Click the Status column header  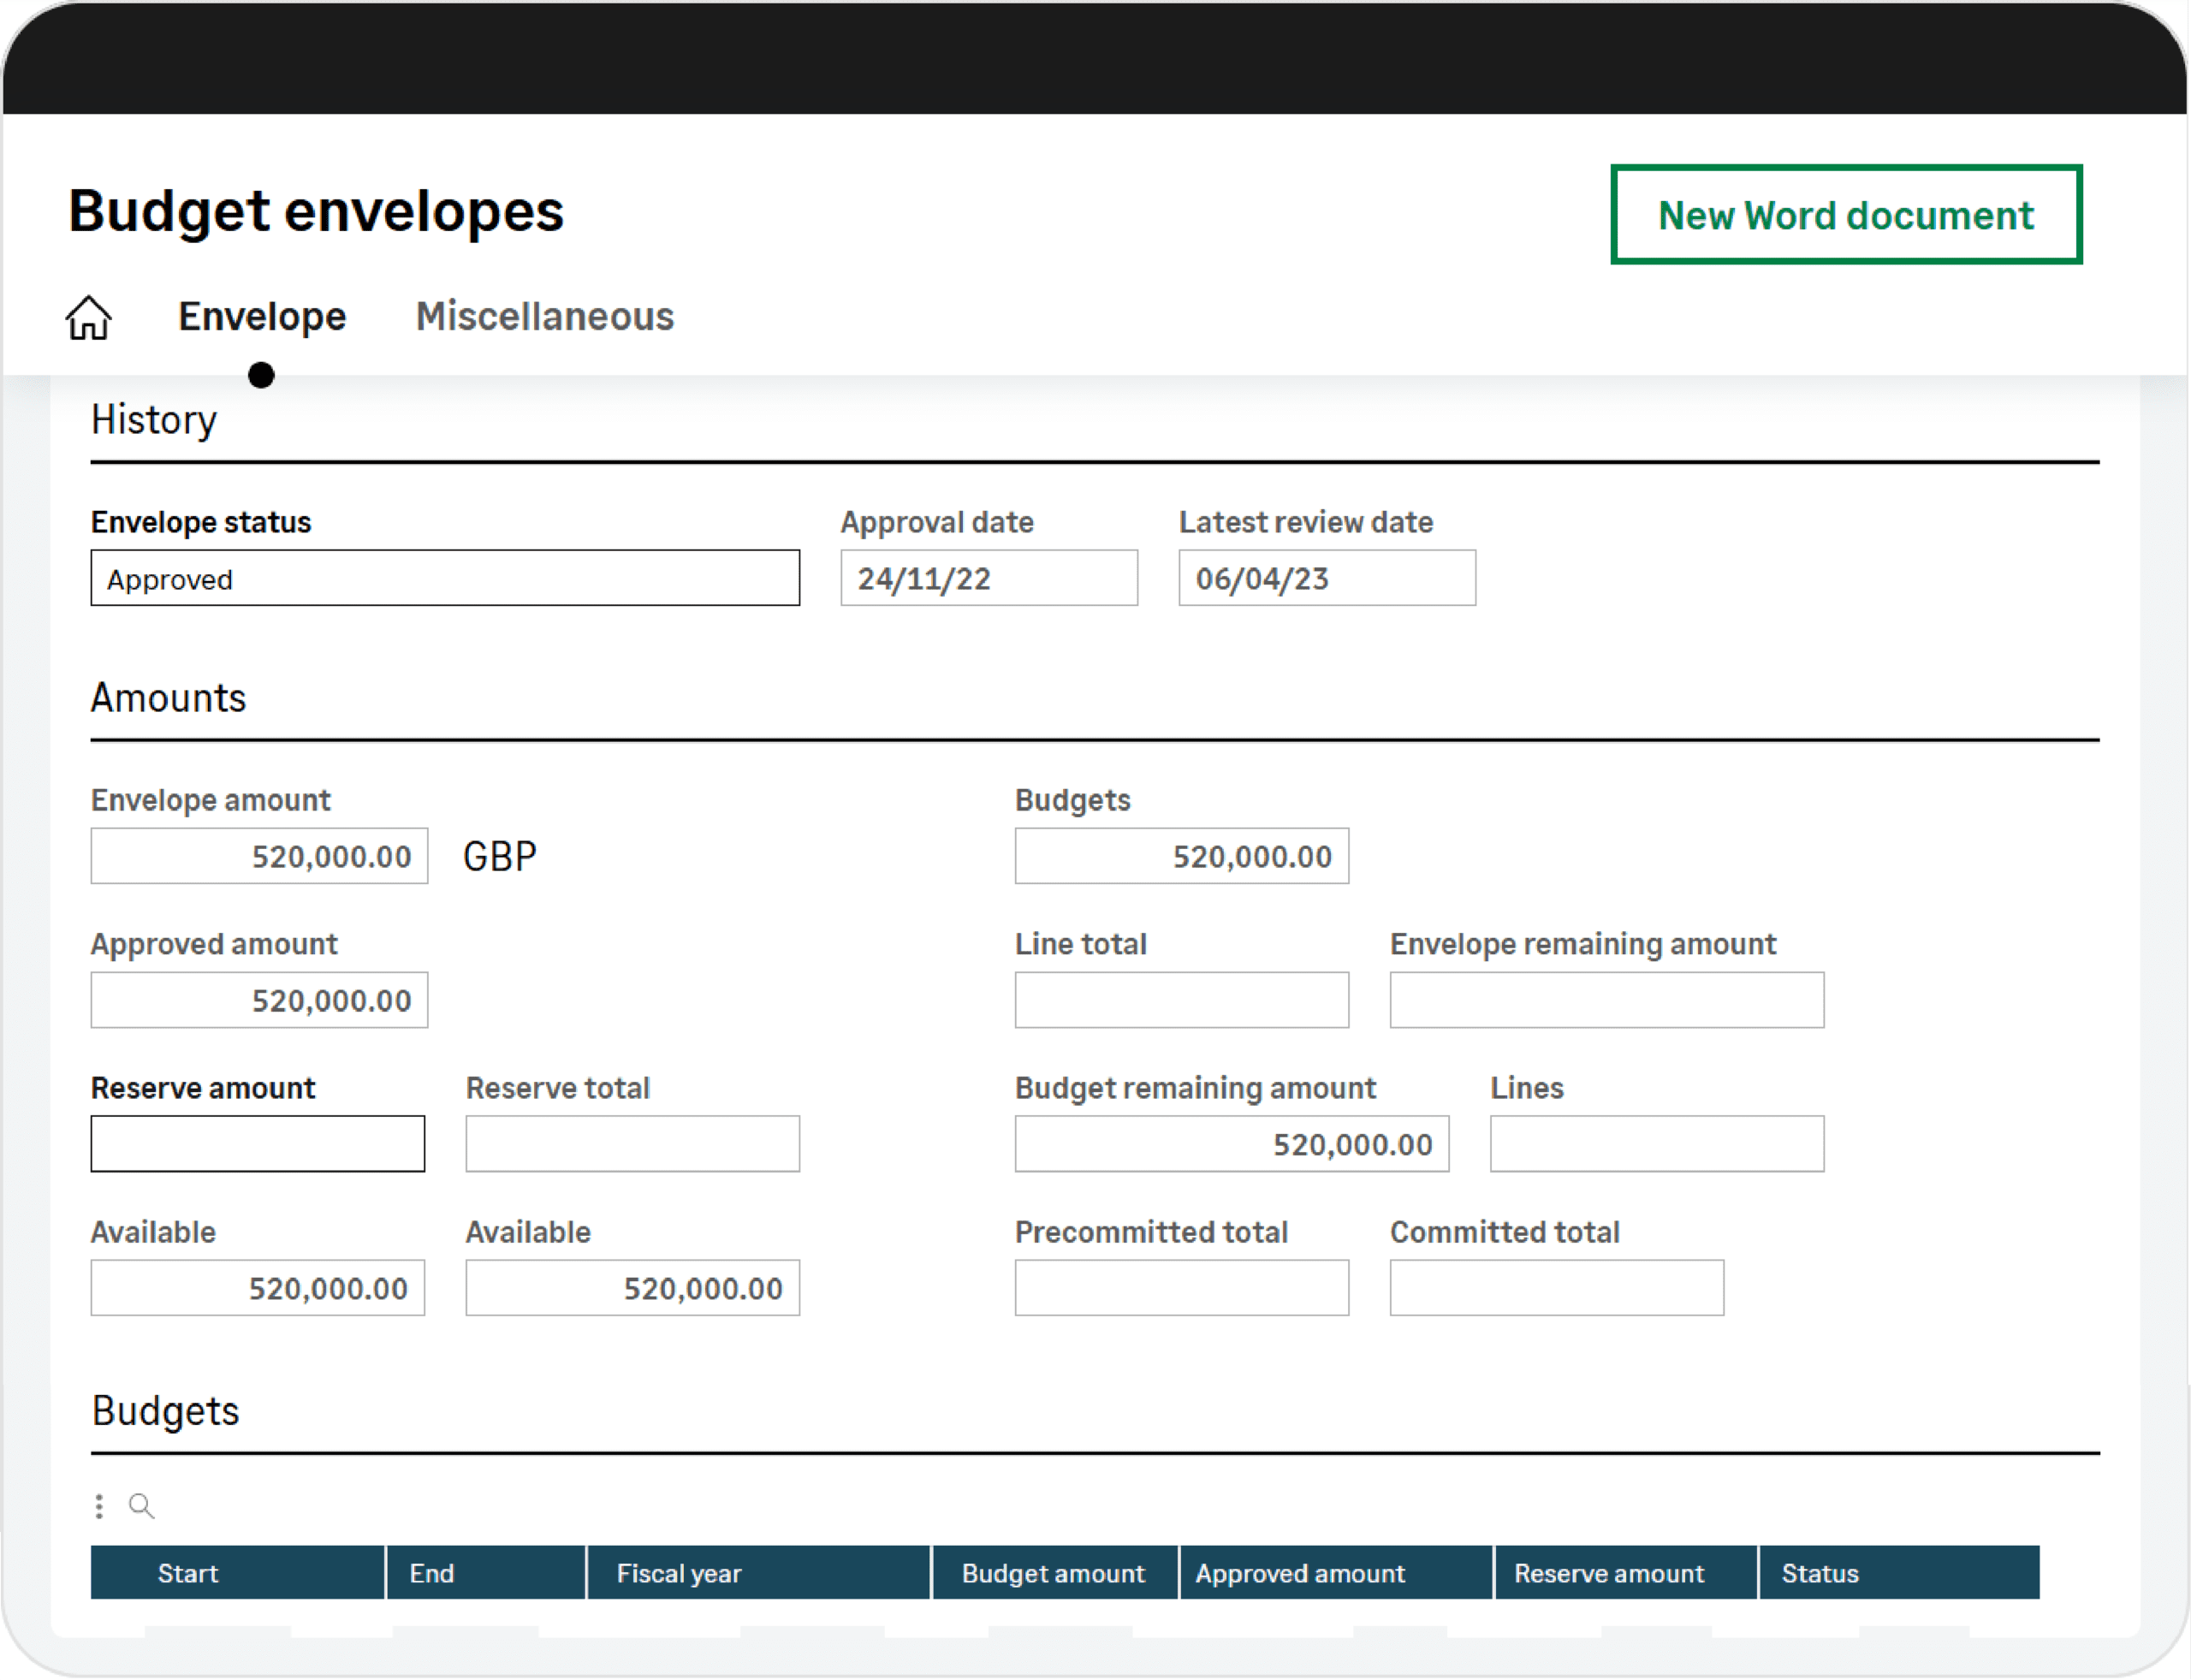coord(1897,1573)
